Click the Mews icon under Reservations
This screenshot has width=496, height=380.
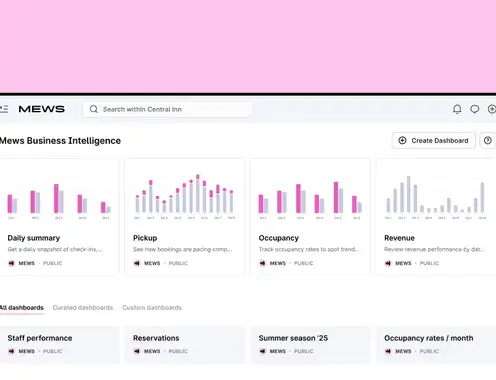coord(137,351)
